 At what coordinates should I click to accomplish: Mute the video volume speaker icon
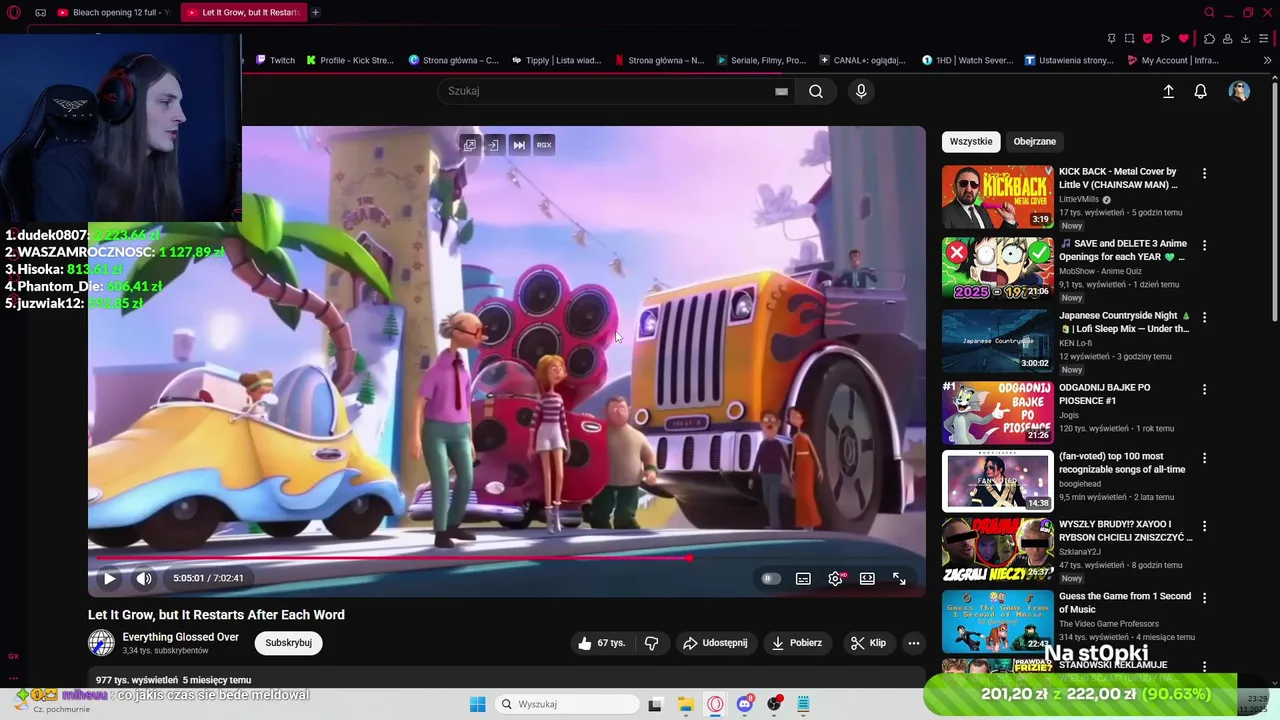144,578
